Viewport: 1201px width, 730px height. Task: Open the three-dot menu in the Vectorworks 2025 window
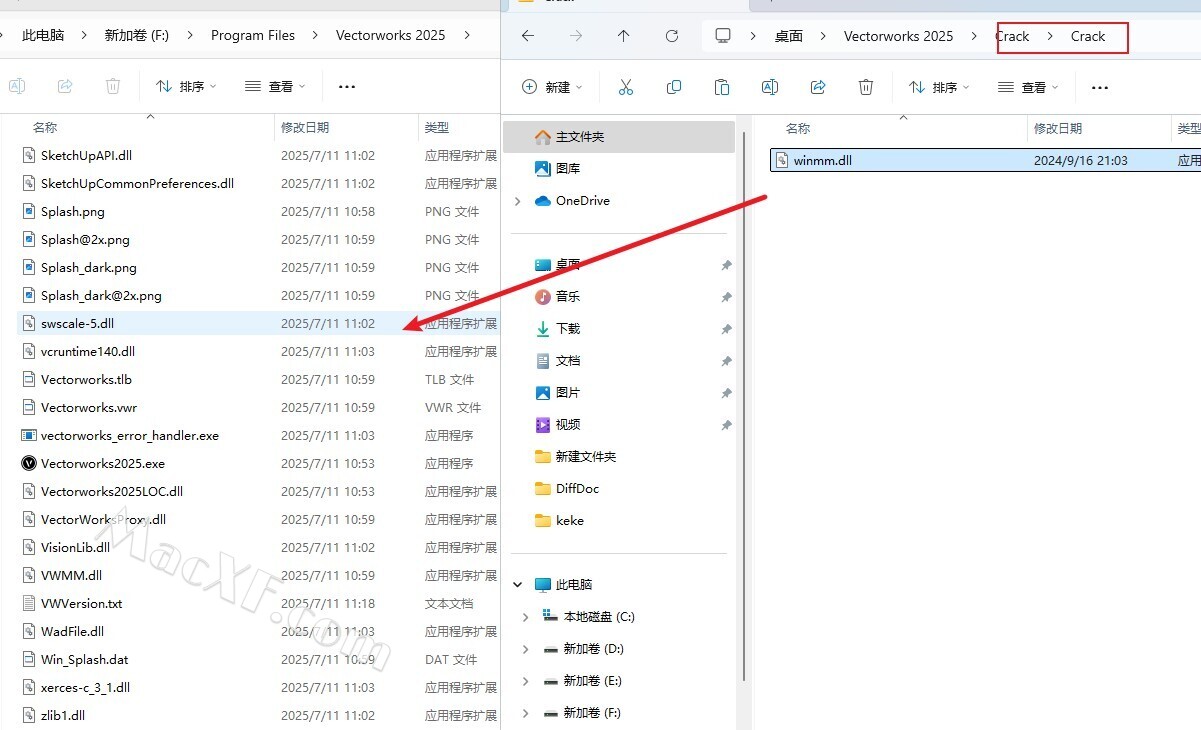[347, 86]
